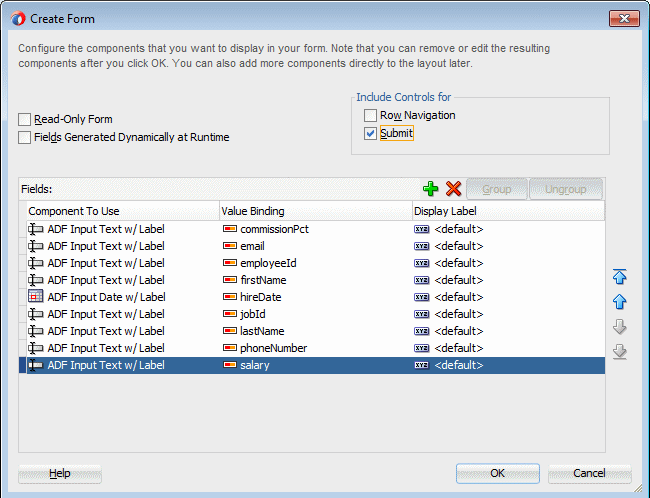This screenshot has height=498, width=650.
Task: Click the binding icon next to phoneNumber
Action: click(x=230, y=348)
